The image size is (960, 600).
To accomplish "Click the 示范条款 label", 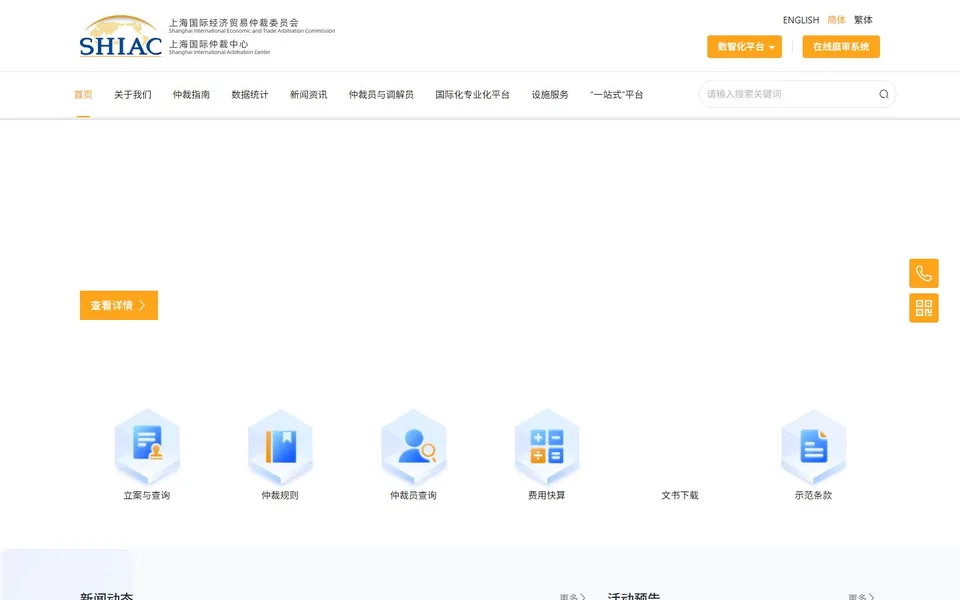I will [814, 495].
